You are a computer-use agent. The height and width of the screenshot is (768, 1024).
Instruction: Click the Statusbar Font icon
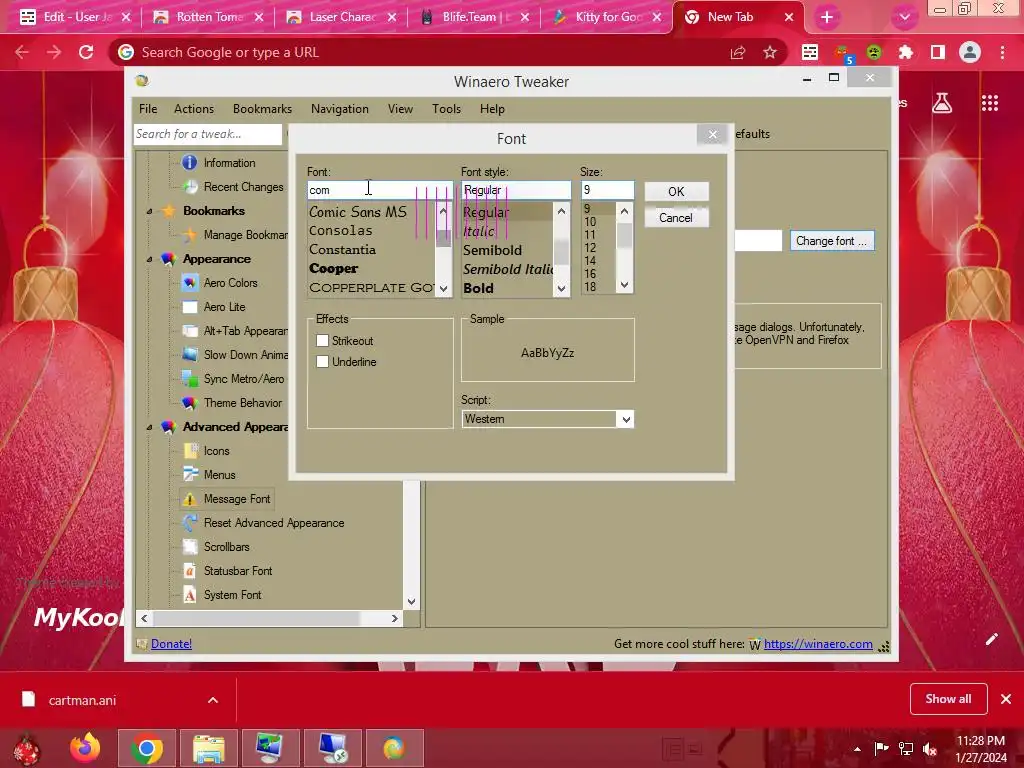tap(189, 571)
